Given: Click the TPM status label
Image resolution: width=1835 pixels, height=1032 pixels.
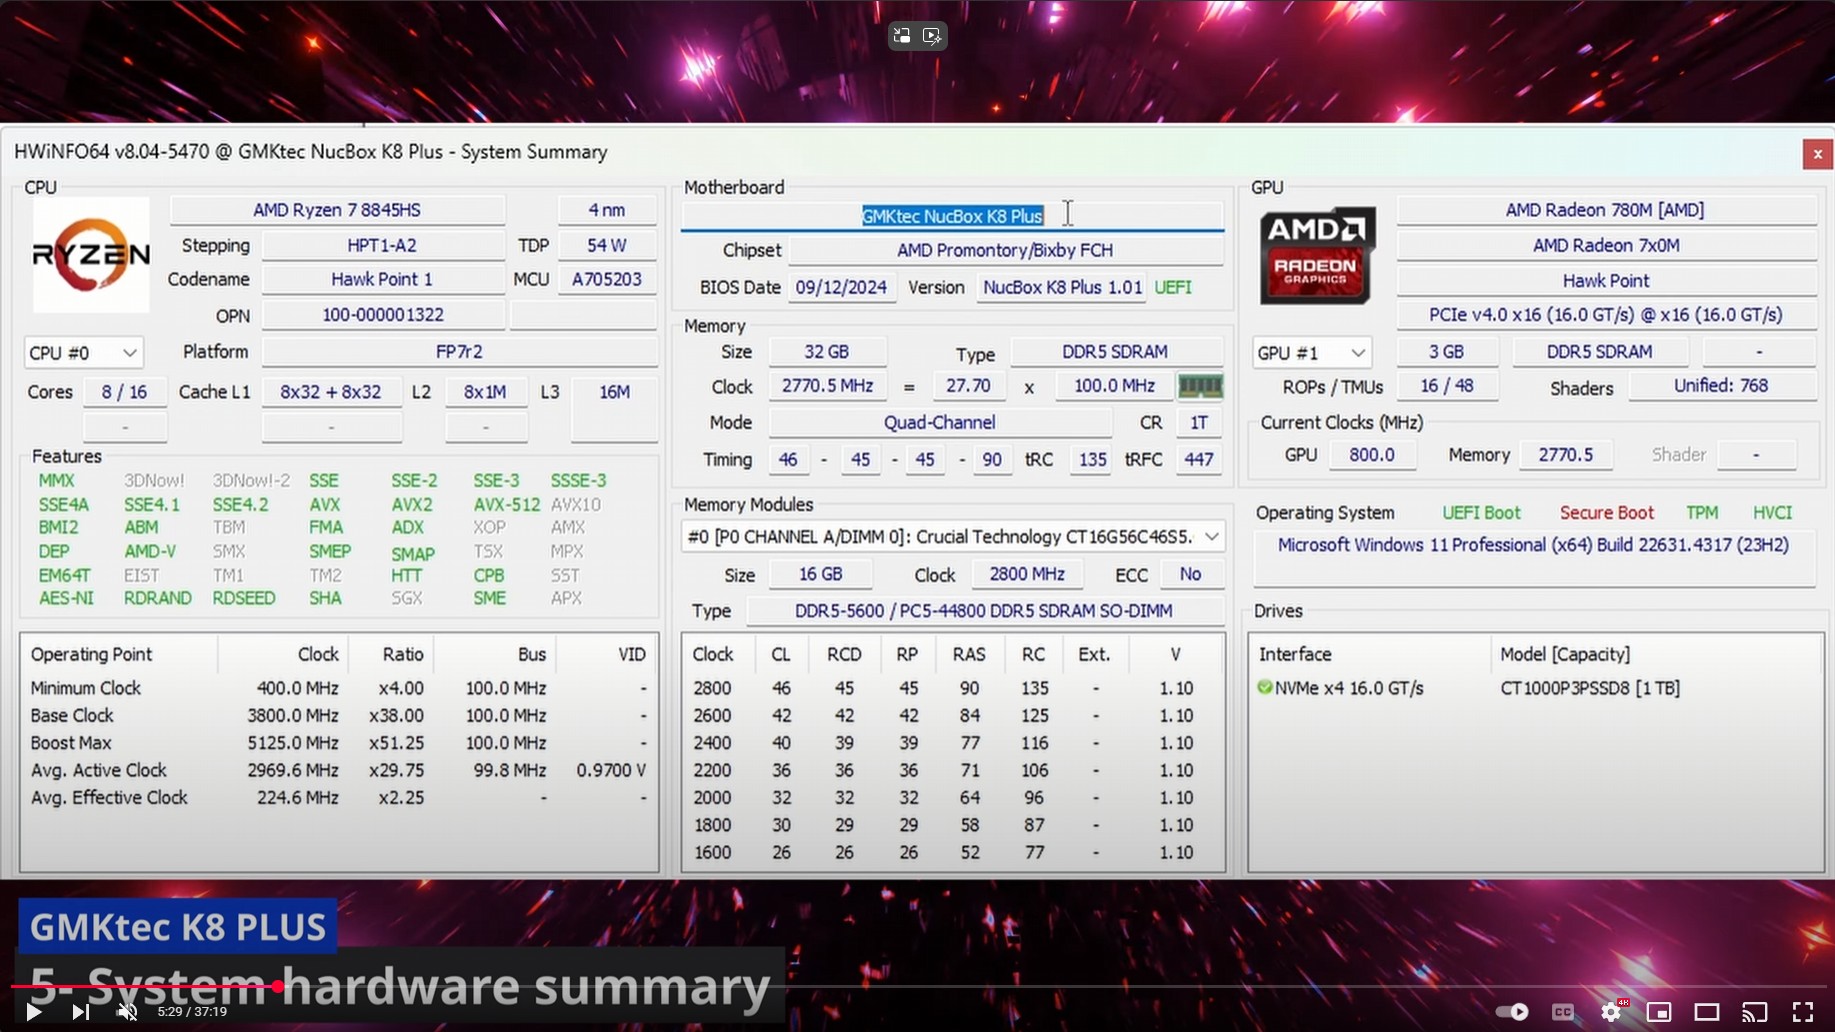Looking at the screenshot, I should tap(1701, 513).
